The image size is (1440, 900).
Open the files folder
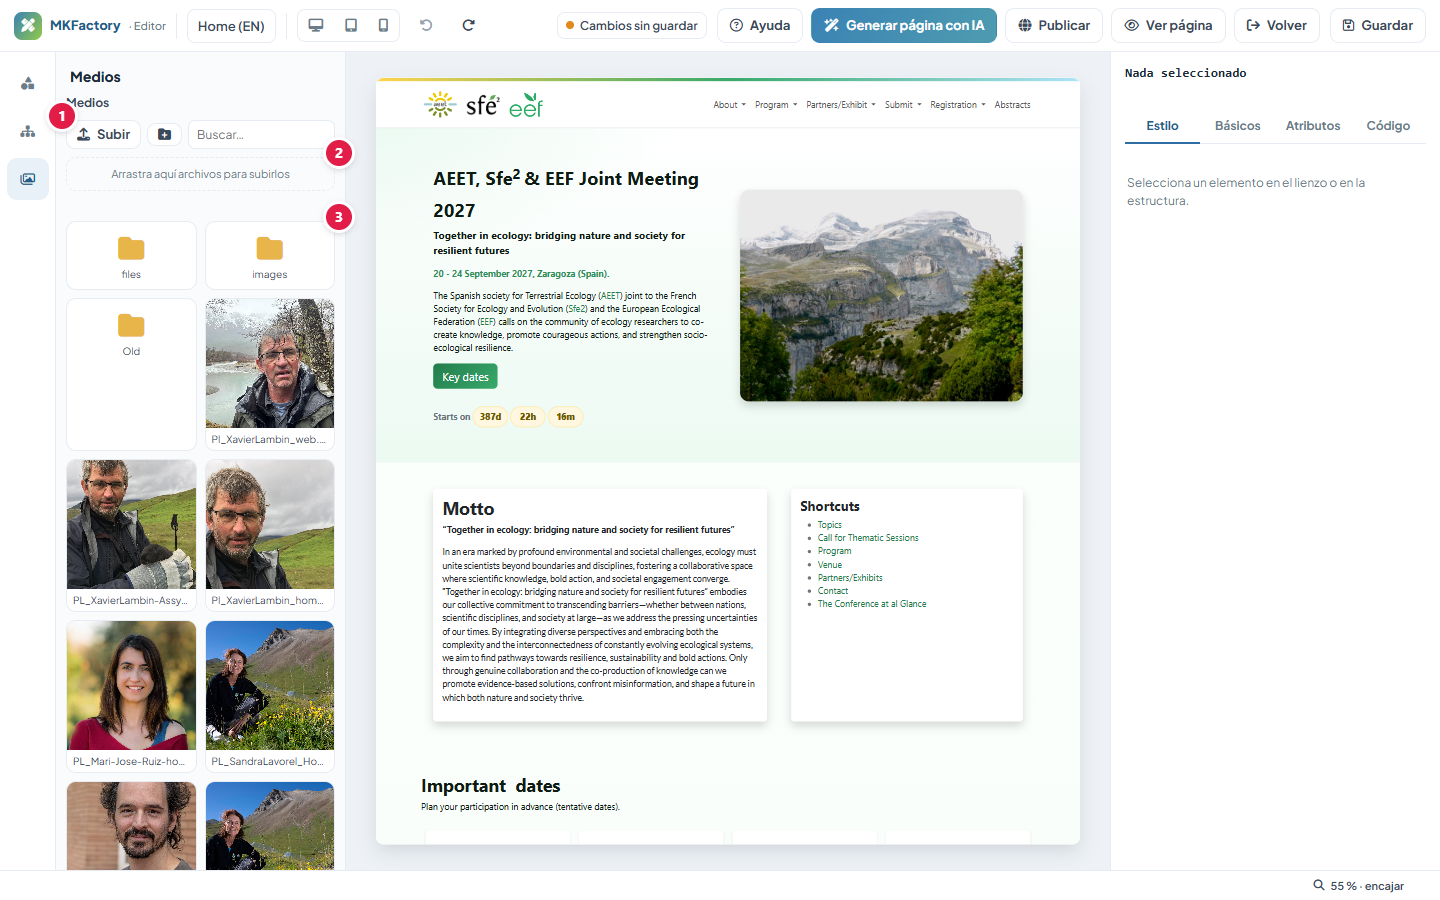[131, 256]
